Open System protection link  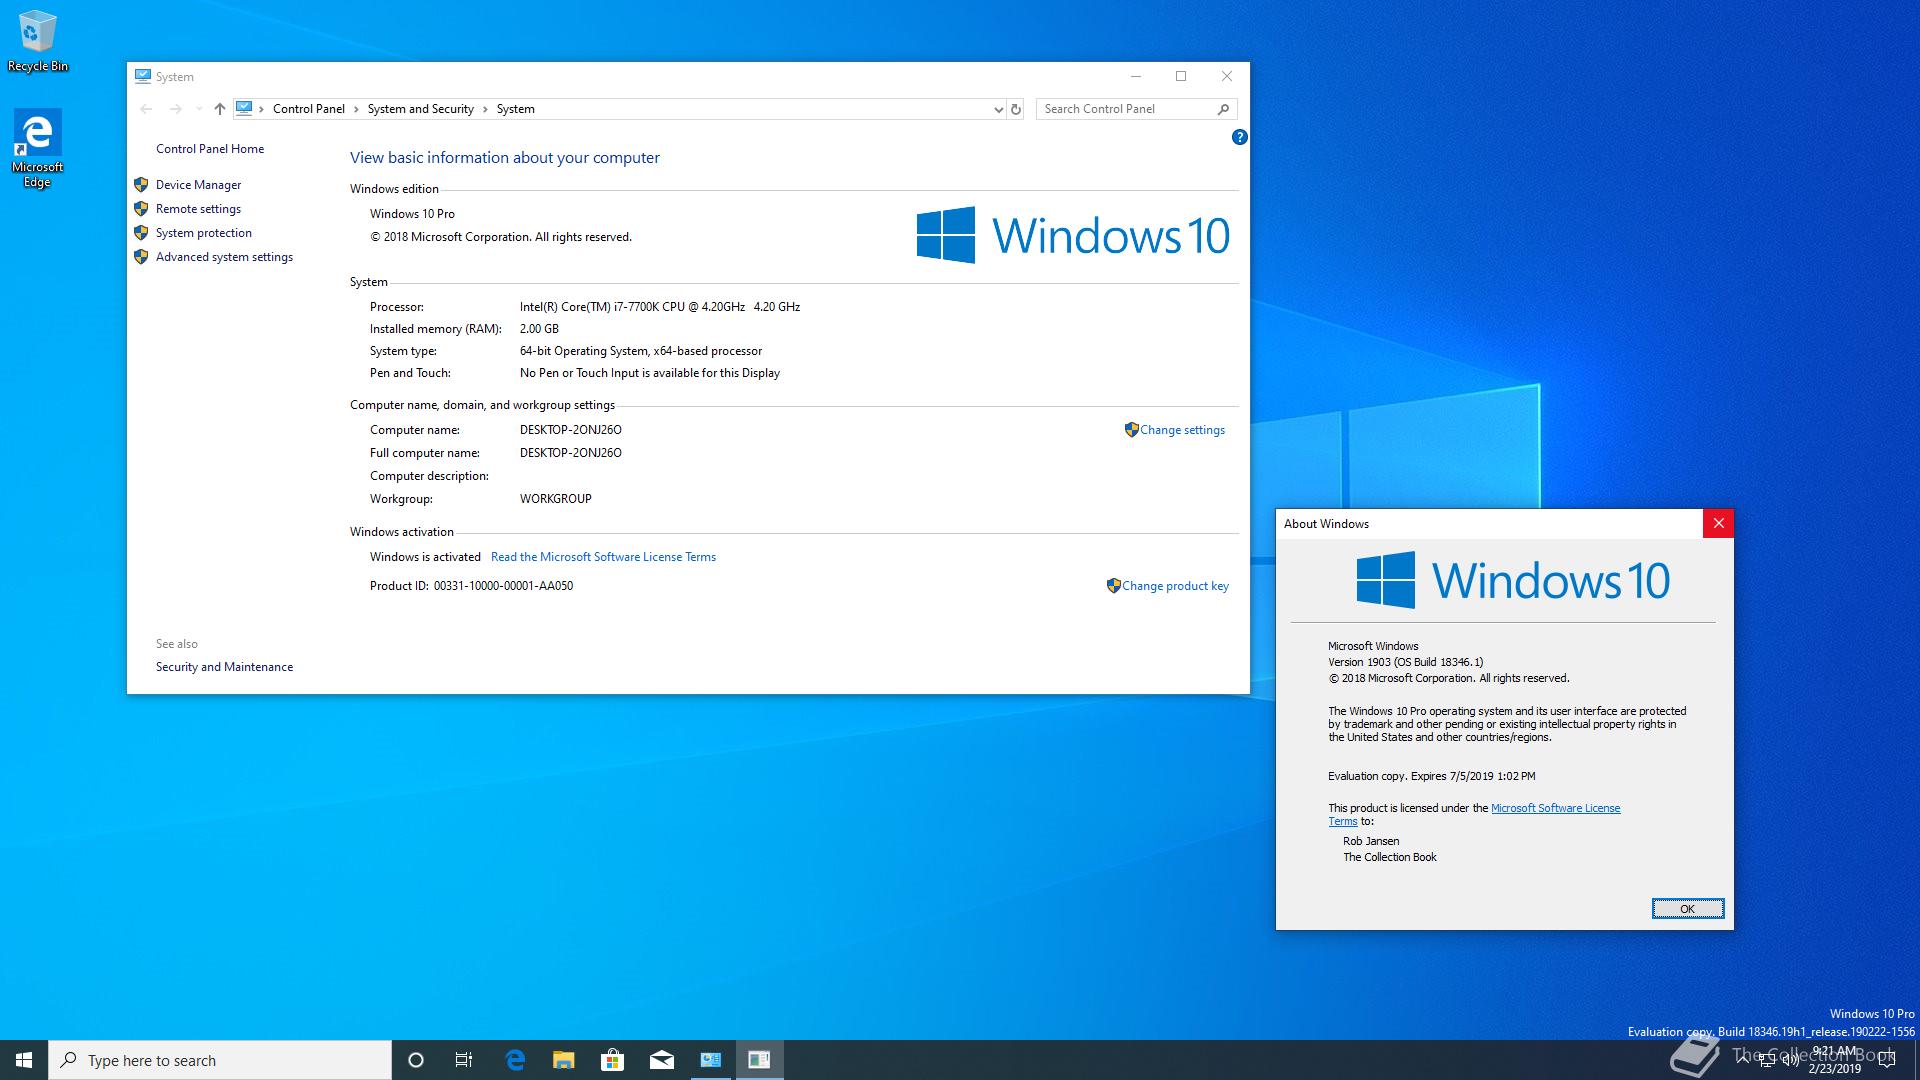203,233
